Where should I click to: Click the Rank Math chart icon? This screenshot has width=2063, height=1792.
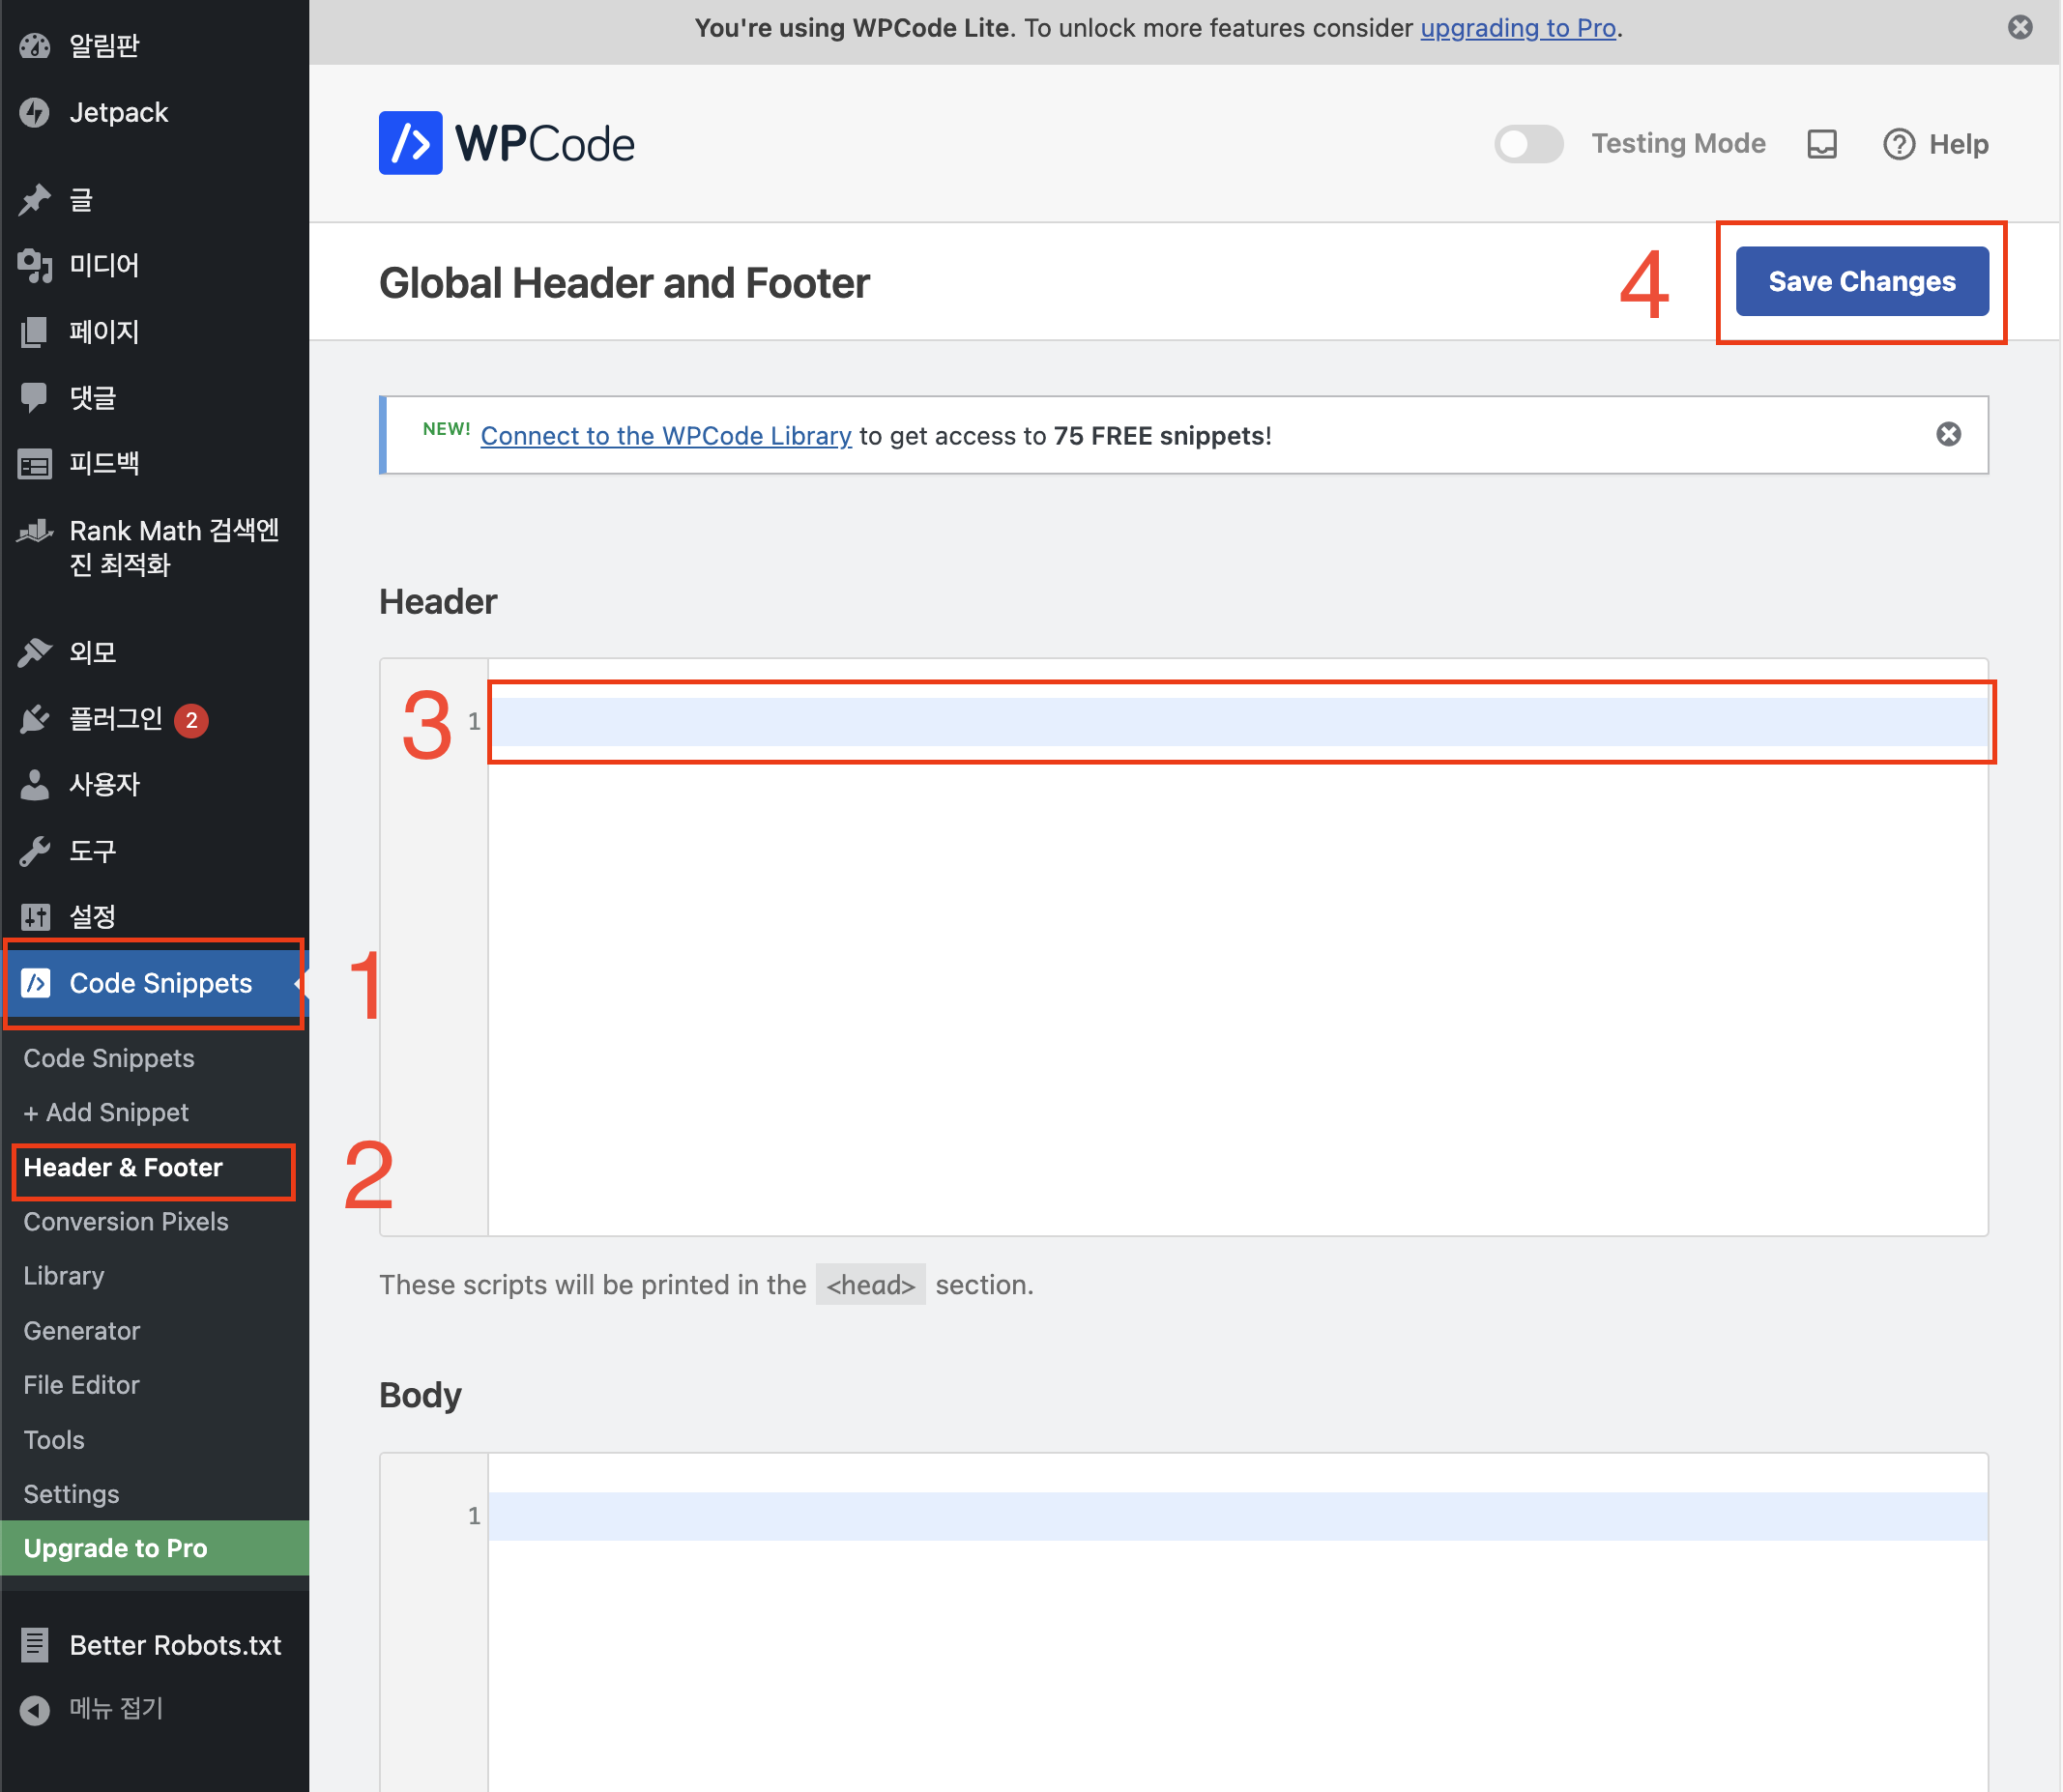(35, 531)
